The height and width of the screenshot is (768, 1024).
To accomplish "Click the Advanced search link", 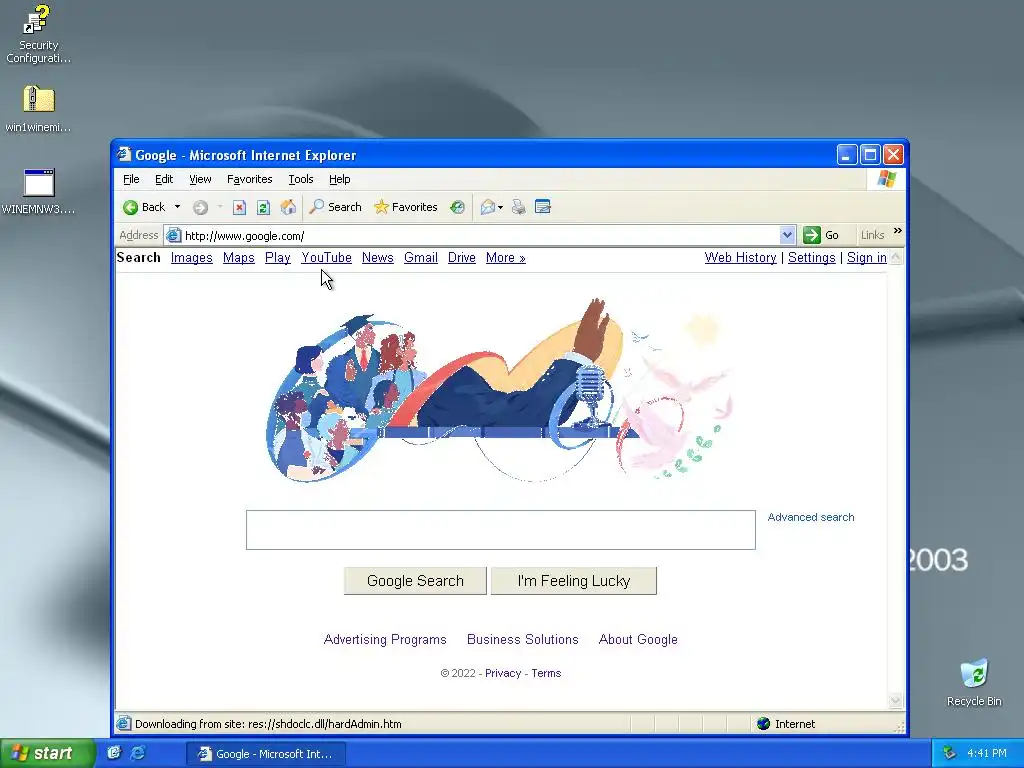I will [810, 517].
